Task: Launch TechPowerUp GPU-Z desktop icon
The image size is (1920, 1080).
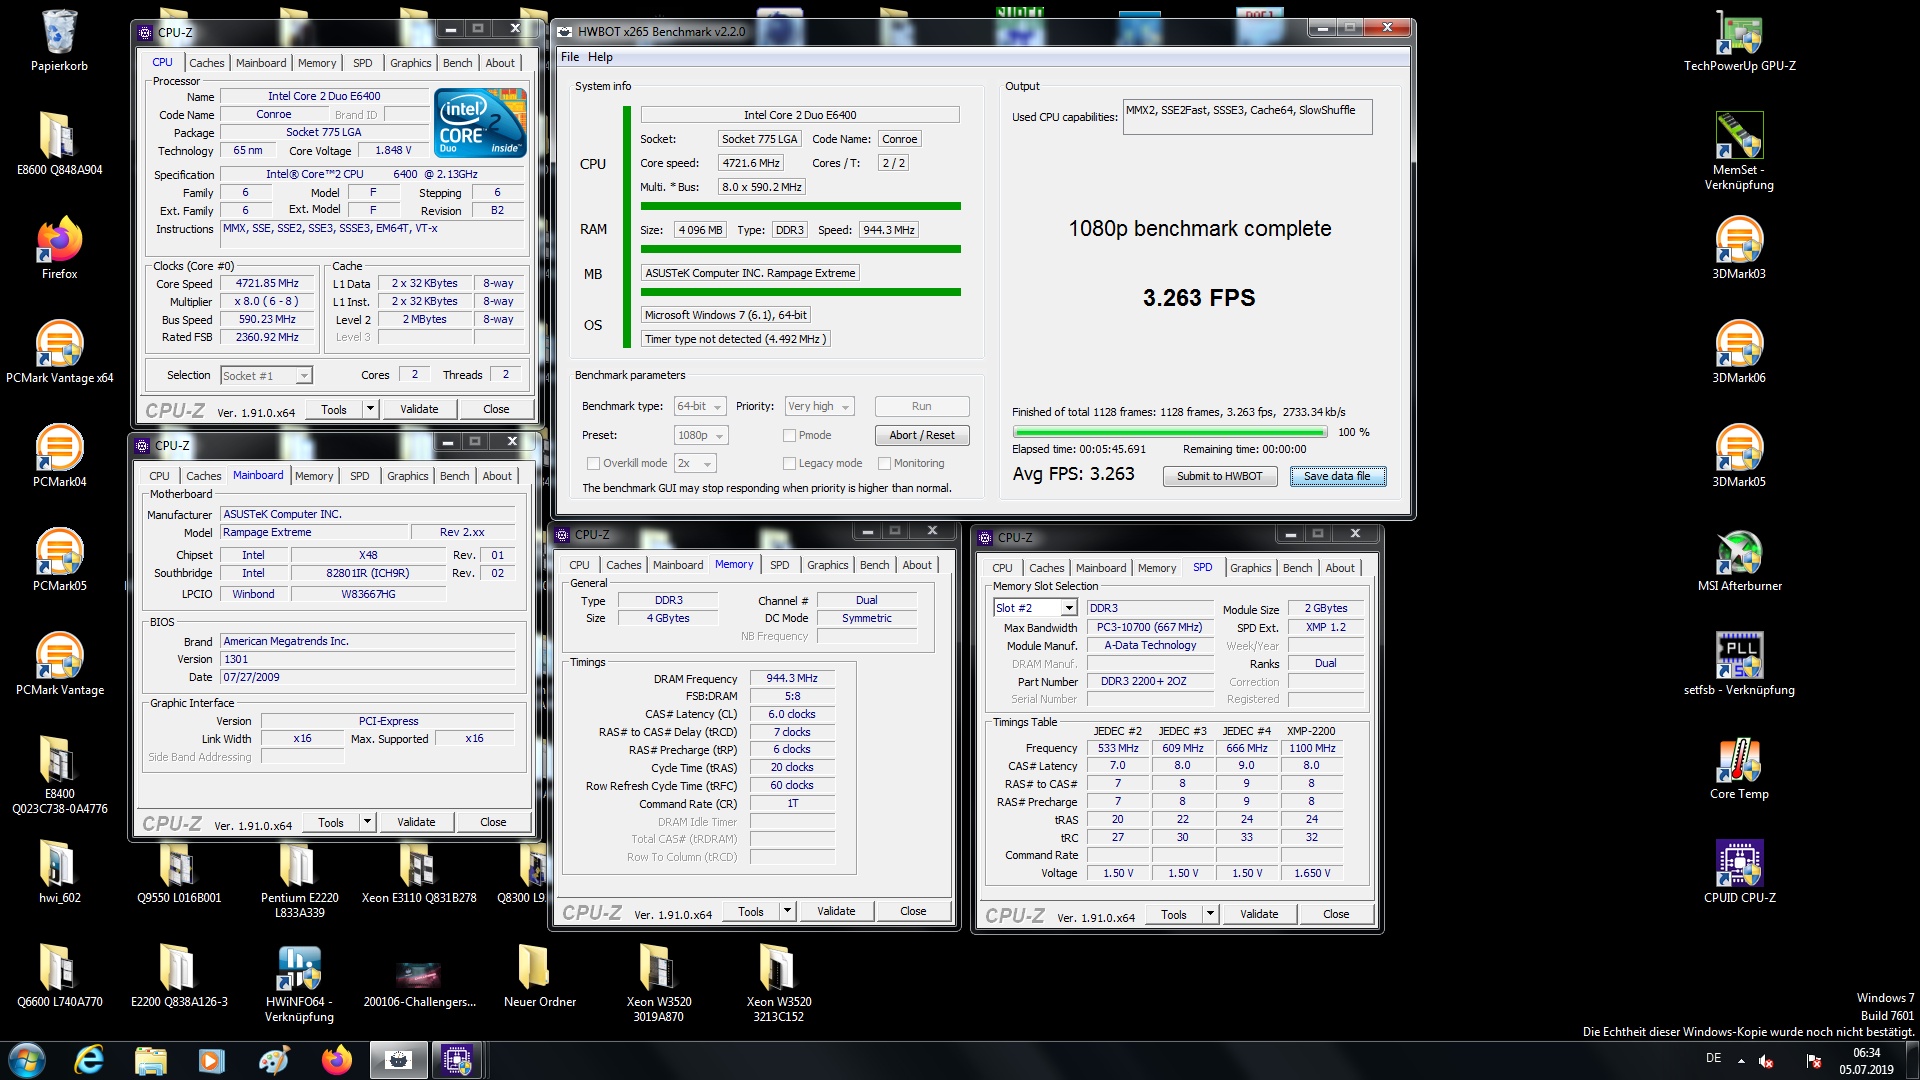Action: tap(1739, 40)
